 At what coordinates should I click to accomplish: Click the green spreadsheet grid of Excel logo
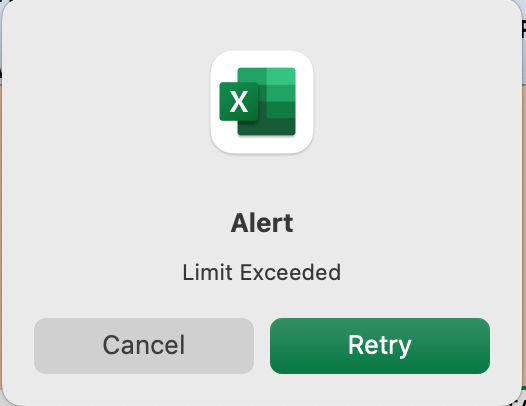click(x=266, y=102)
